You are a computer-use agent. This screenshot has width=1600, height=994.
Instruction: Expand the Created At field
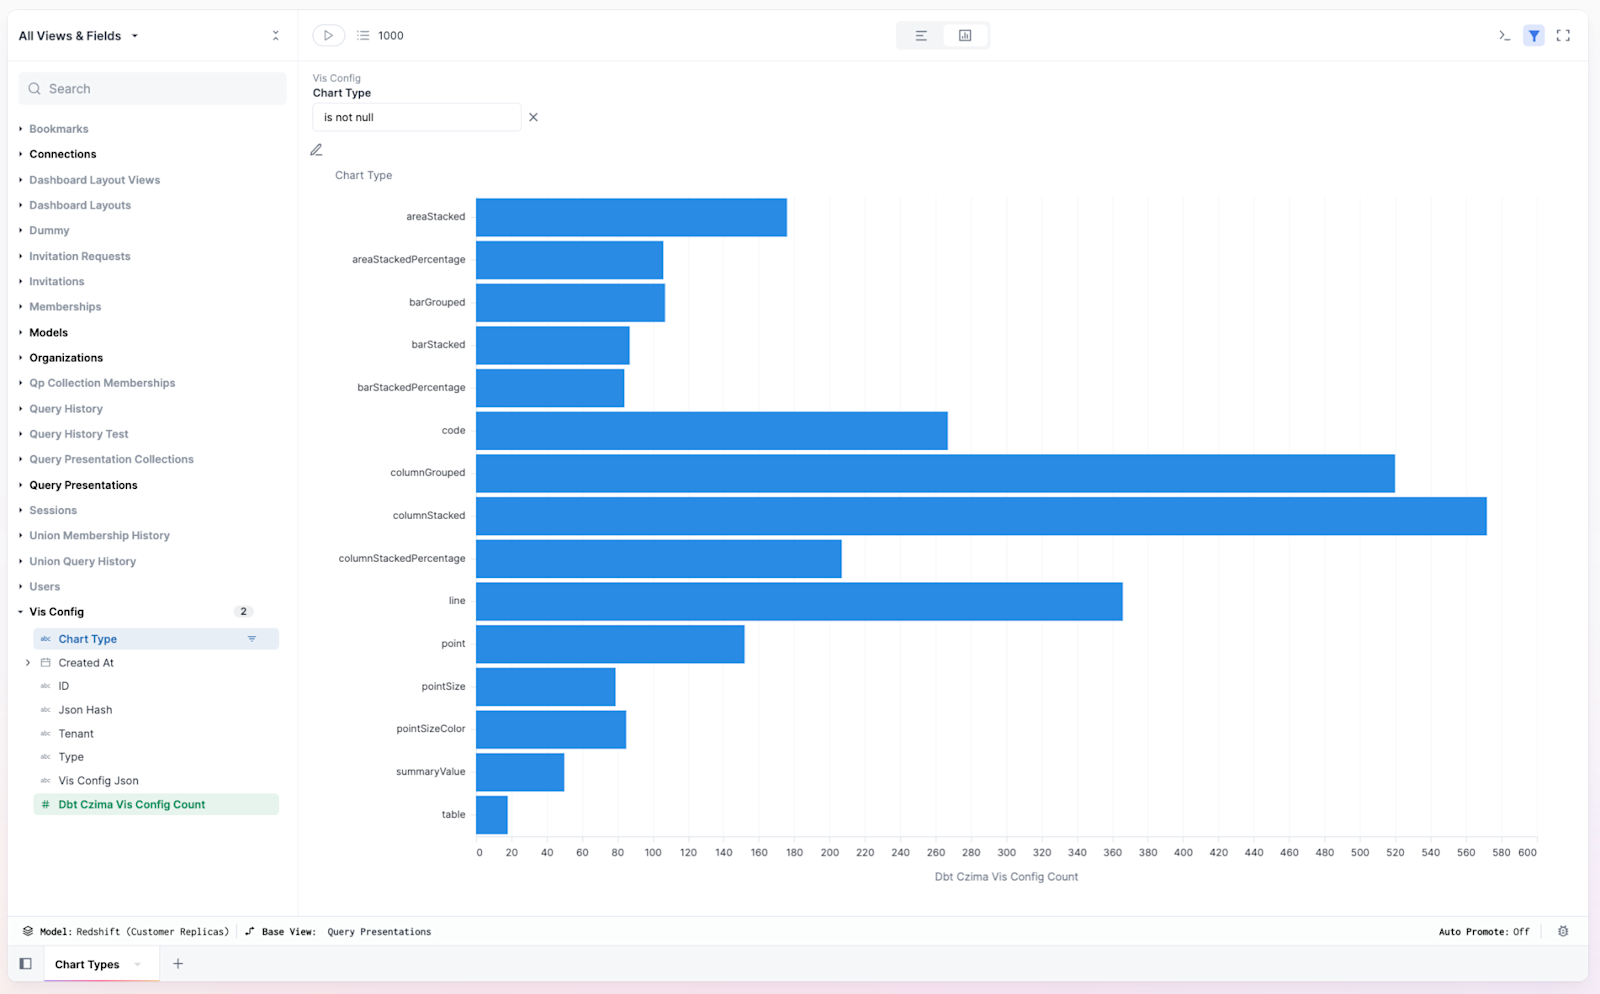[27, 662]
